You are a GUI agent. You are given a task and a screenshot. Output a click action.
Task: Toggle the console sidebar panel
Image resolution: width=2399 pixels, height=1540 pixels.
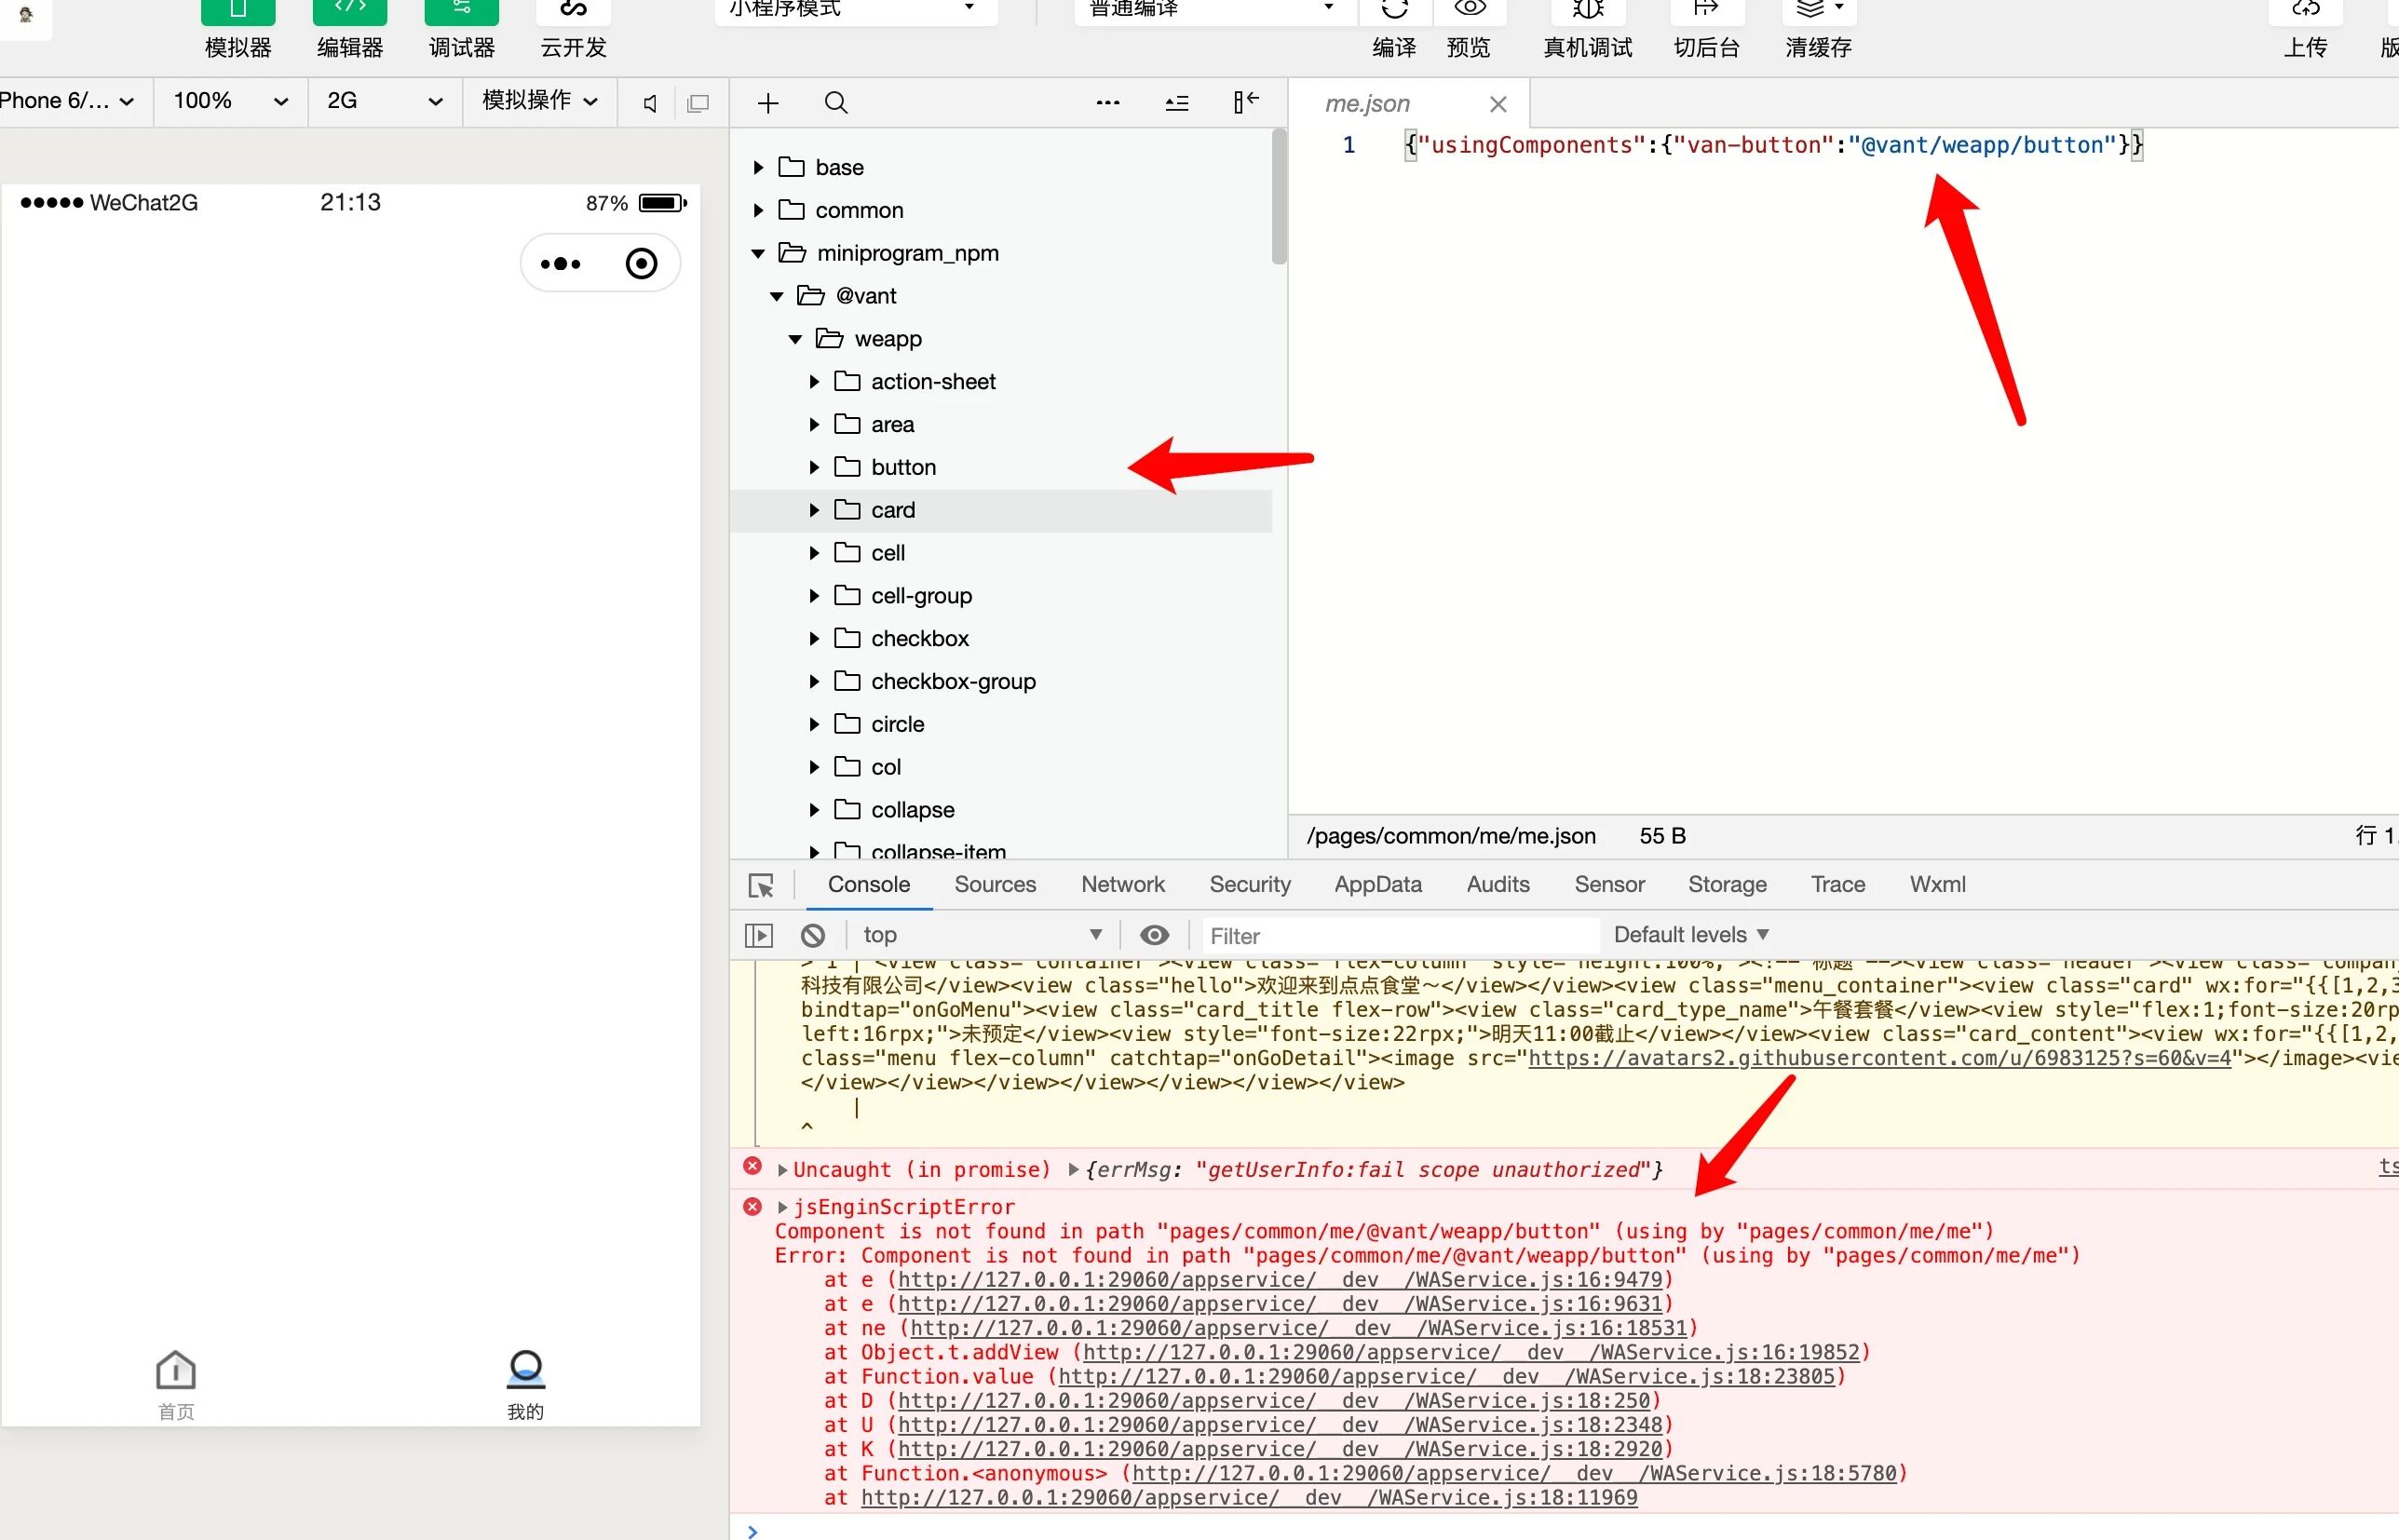759,935
